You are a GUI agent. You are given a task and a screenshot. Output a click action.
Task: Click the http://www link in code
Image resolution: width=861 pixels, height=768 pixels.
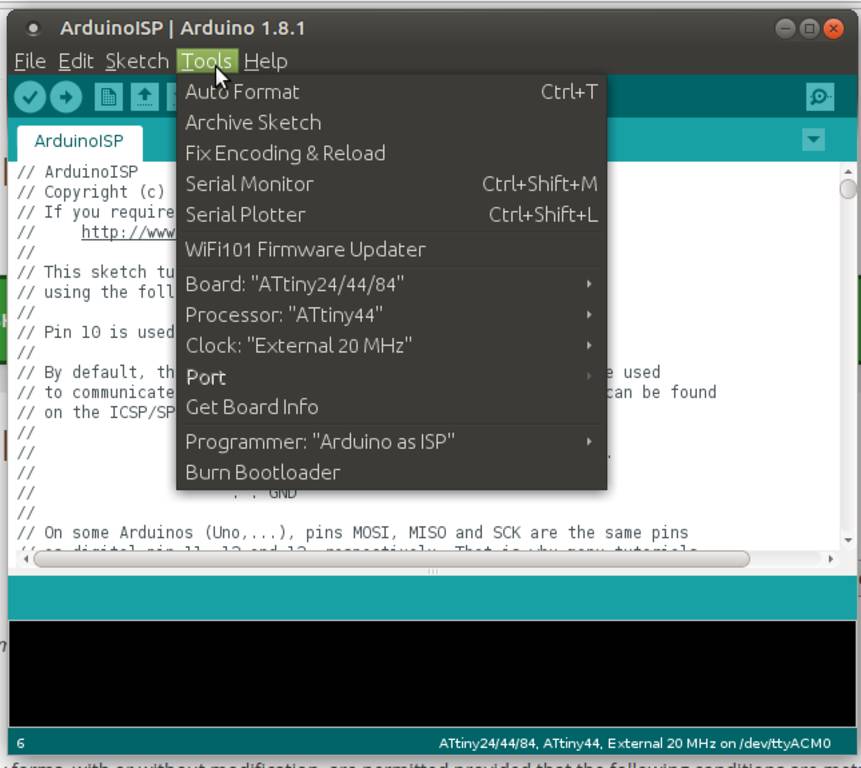pyautogui.click(x=128, y=232)
